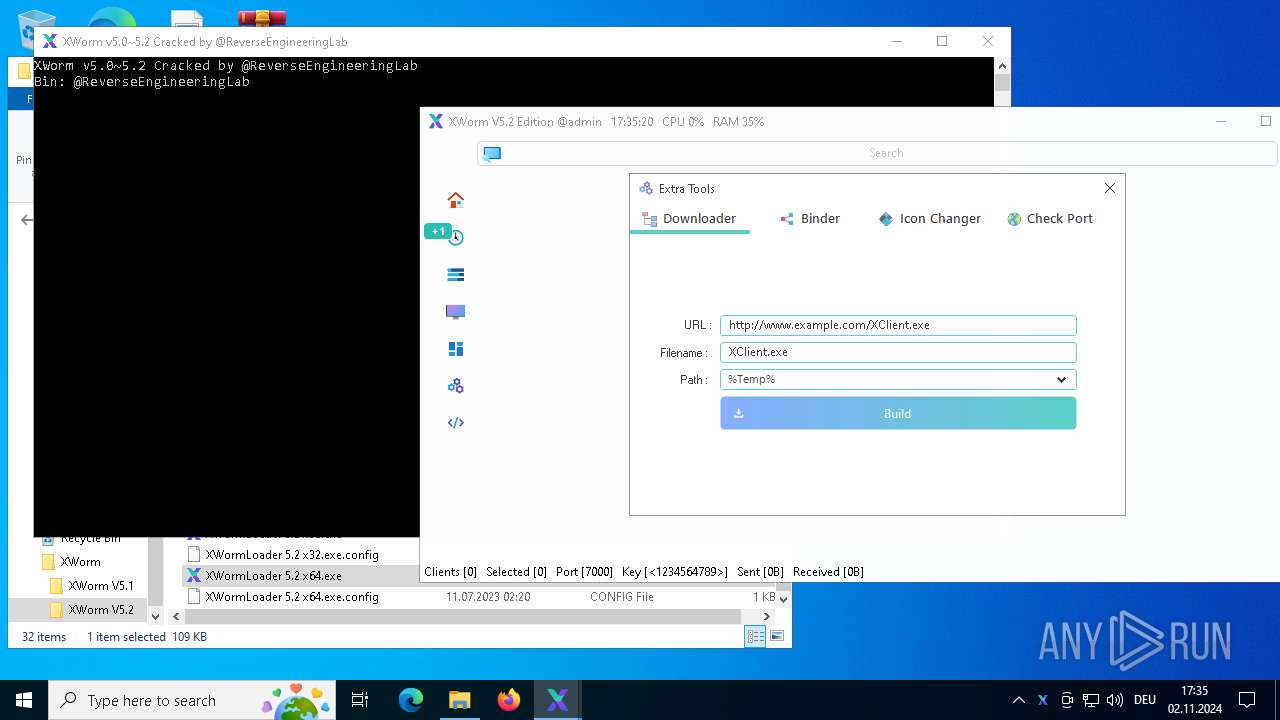Viewport: 1280px width, 720px height.
Task: Click the DEU language indicator
Action: tap(1145, 700)
